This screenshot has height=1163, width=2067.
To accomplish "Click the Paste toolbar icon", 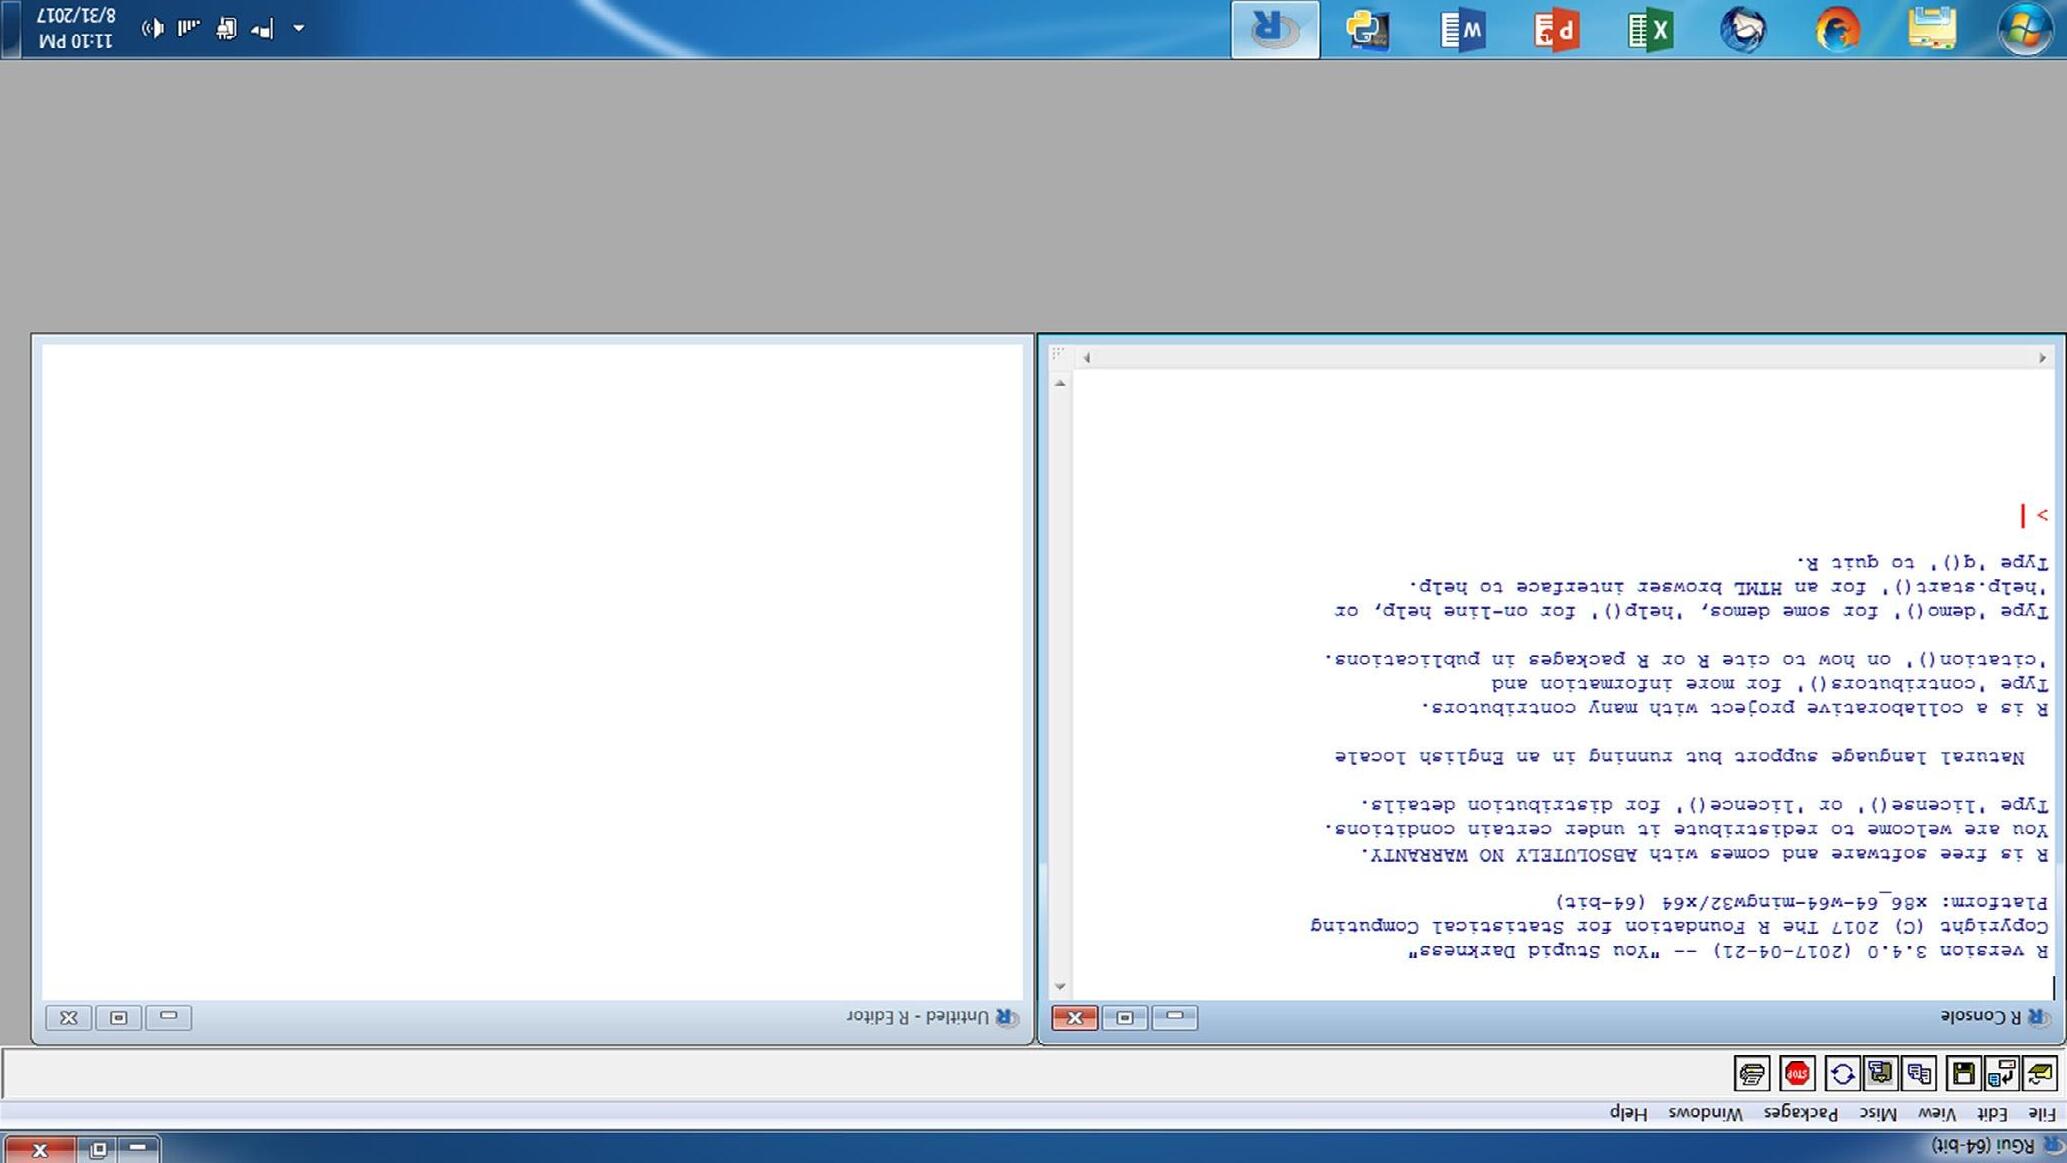I will [x=1880, y=1074].
